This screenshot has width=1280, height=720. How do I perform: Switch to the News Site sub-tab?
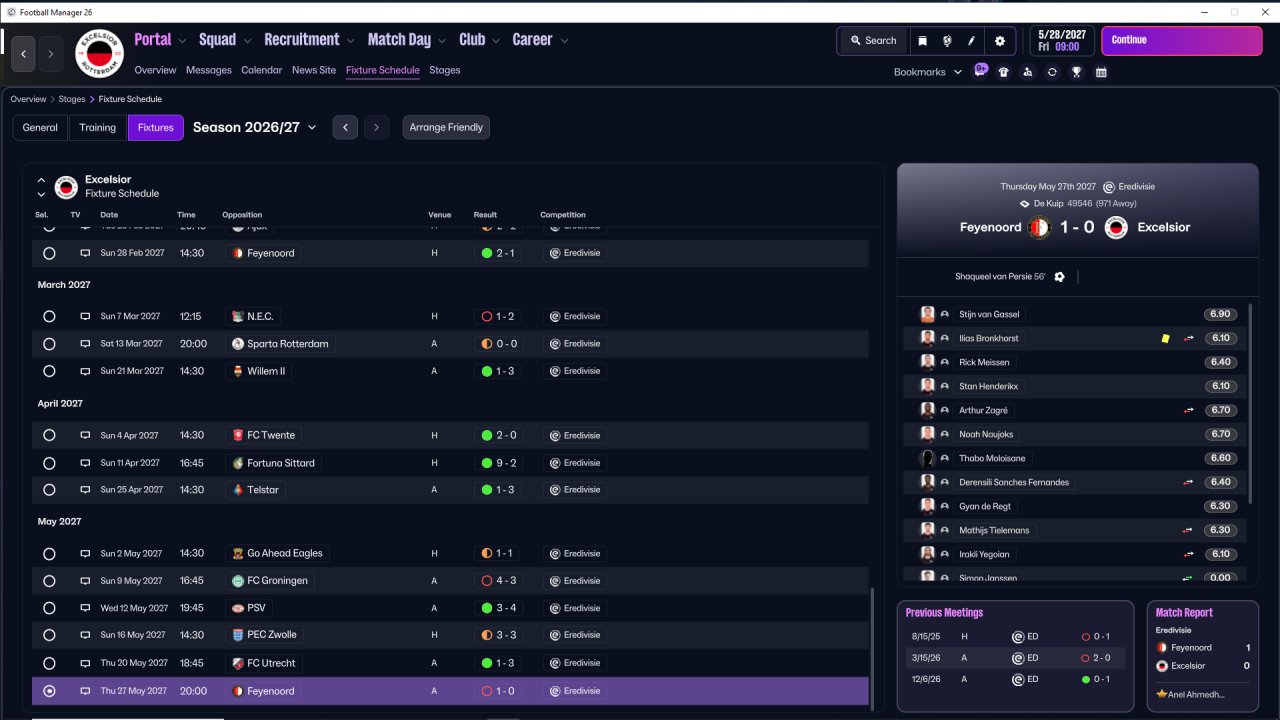click(x=314, y=70)
